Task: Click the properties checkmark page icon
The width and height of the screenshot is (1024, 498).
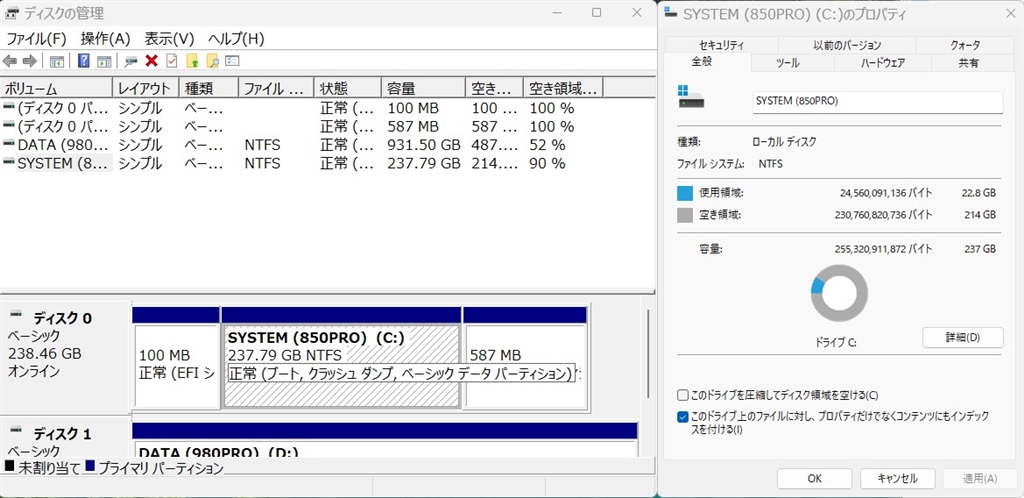Action: coord(171,61)
